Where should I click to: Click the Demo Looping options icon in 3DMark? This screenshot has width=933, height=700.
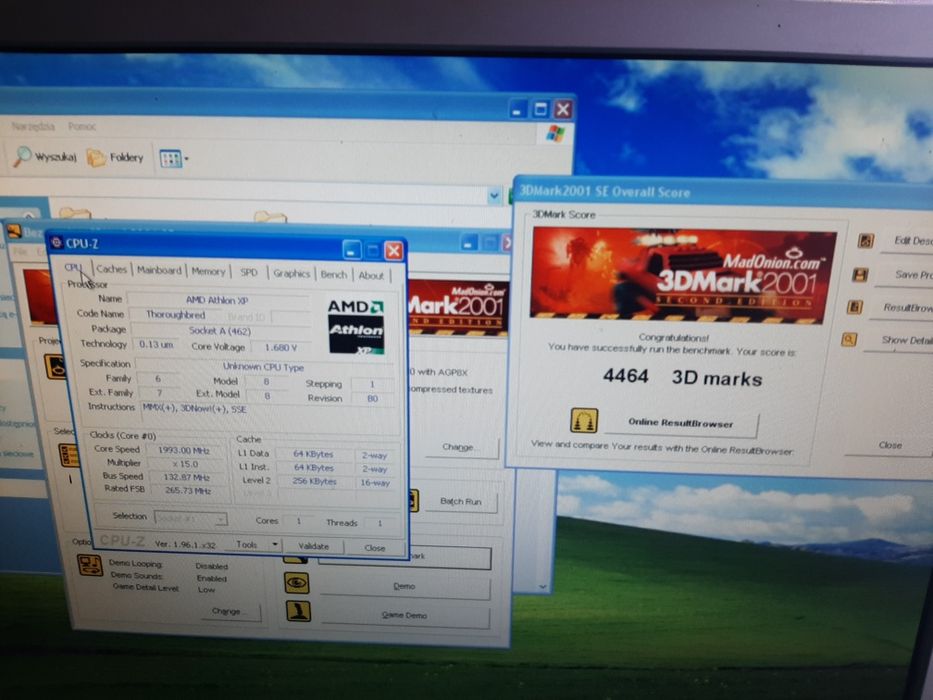[x=90, y=565]
